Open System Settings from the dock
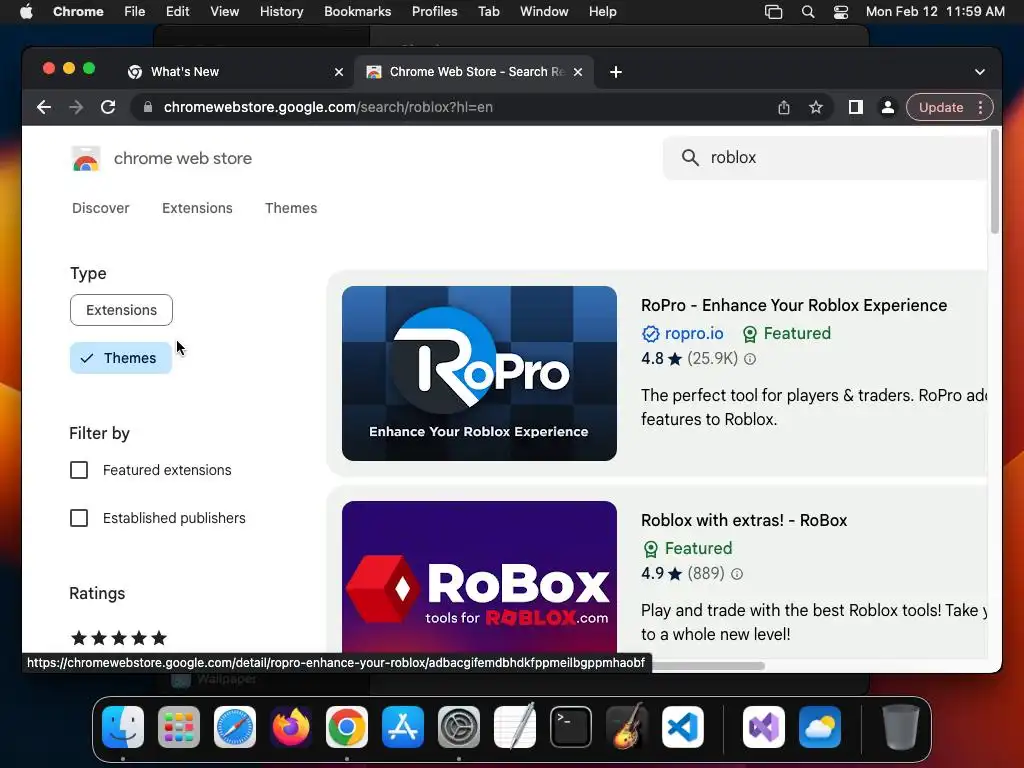 pyautogui.click(x=458, y=727)
